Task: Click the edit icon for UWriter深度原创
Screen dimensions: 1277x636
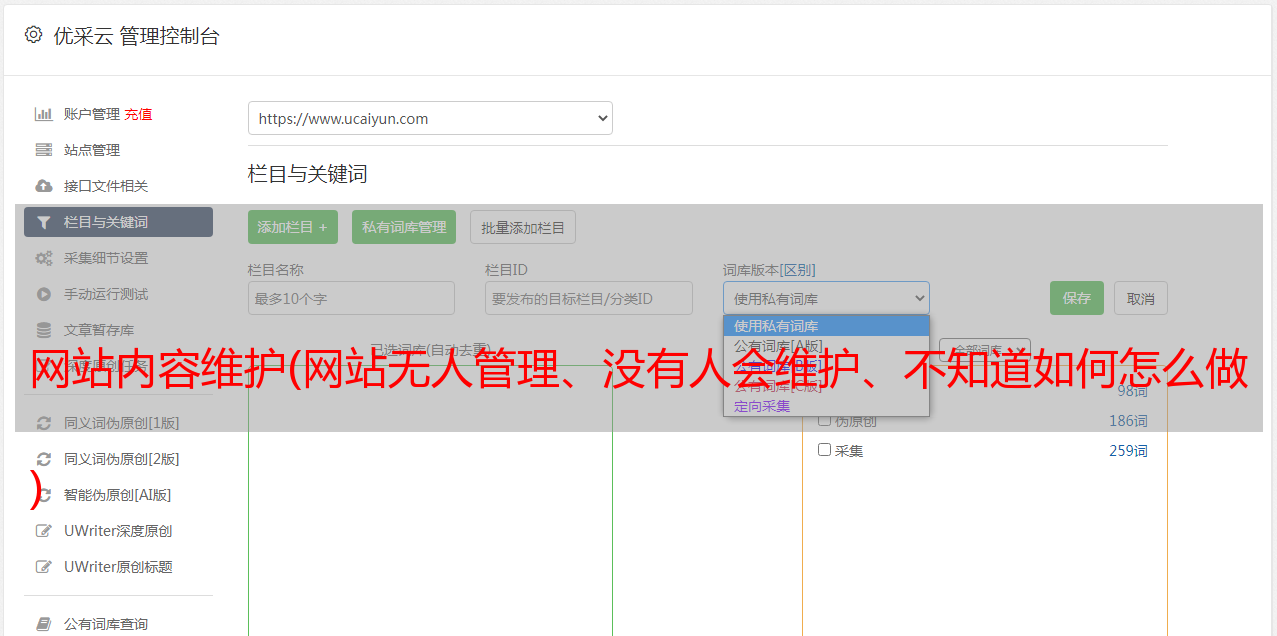Action: (x=44, y=531)
